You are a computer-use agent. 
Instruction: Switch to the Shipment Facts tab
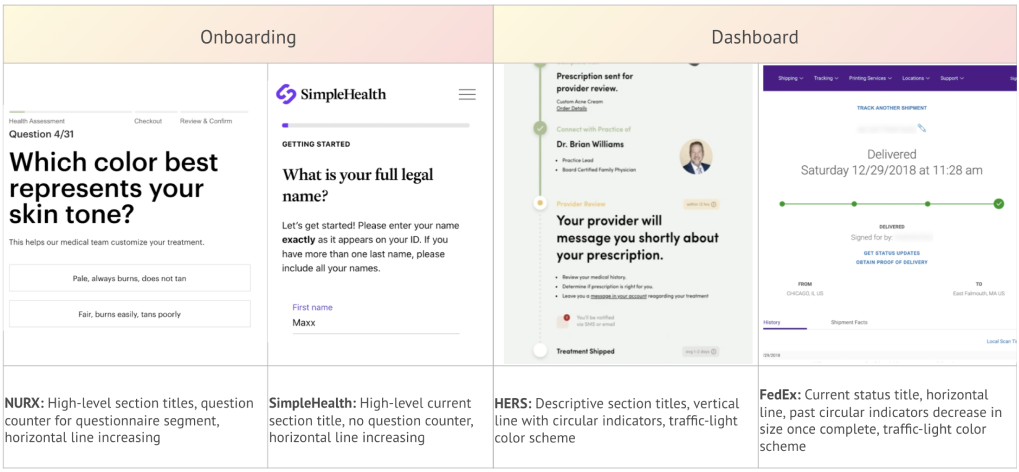[x=849, y=323]
